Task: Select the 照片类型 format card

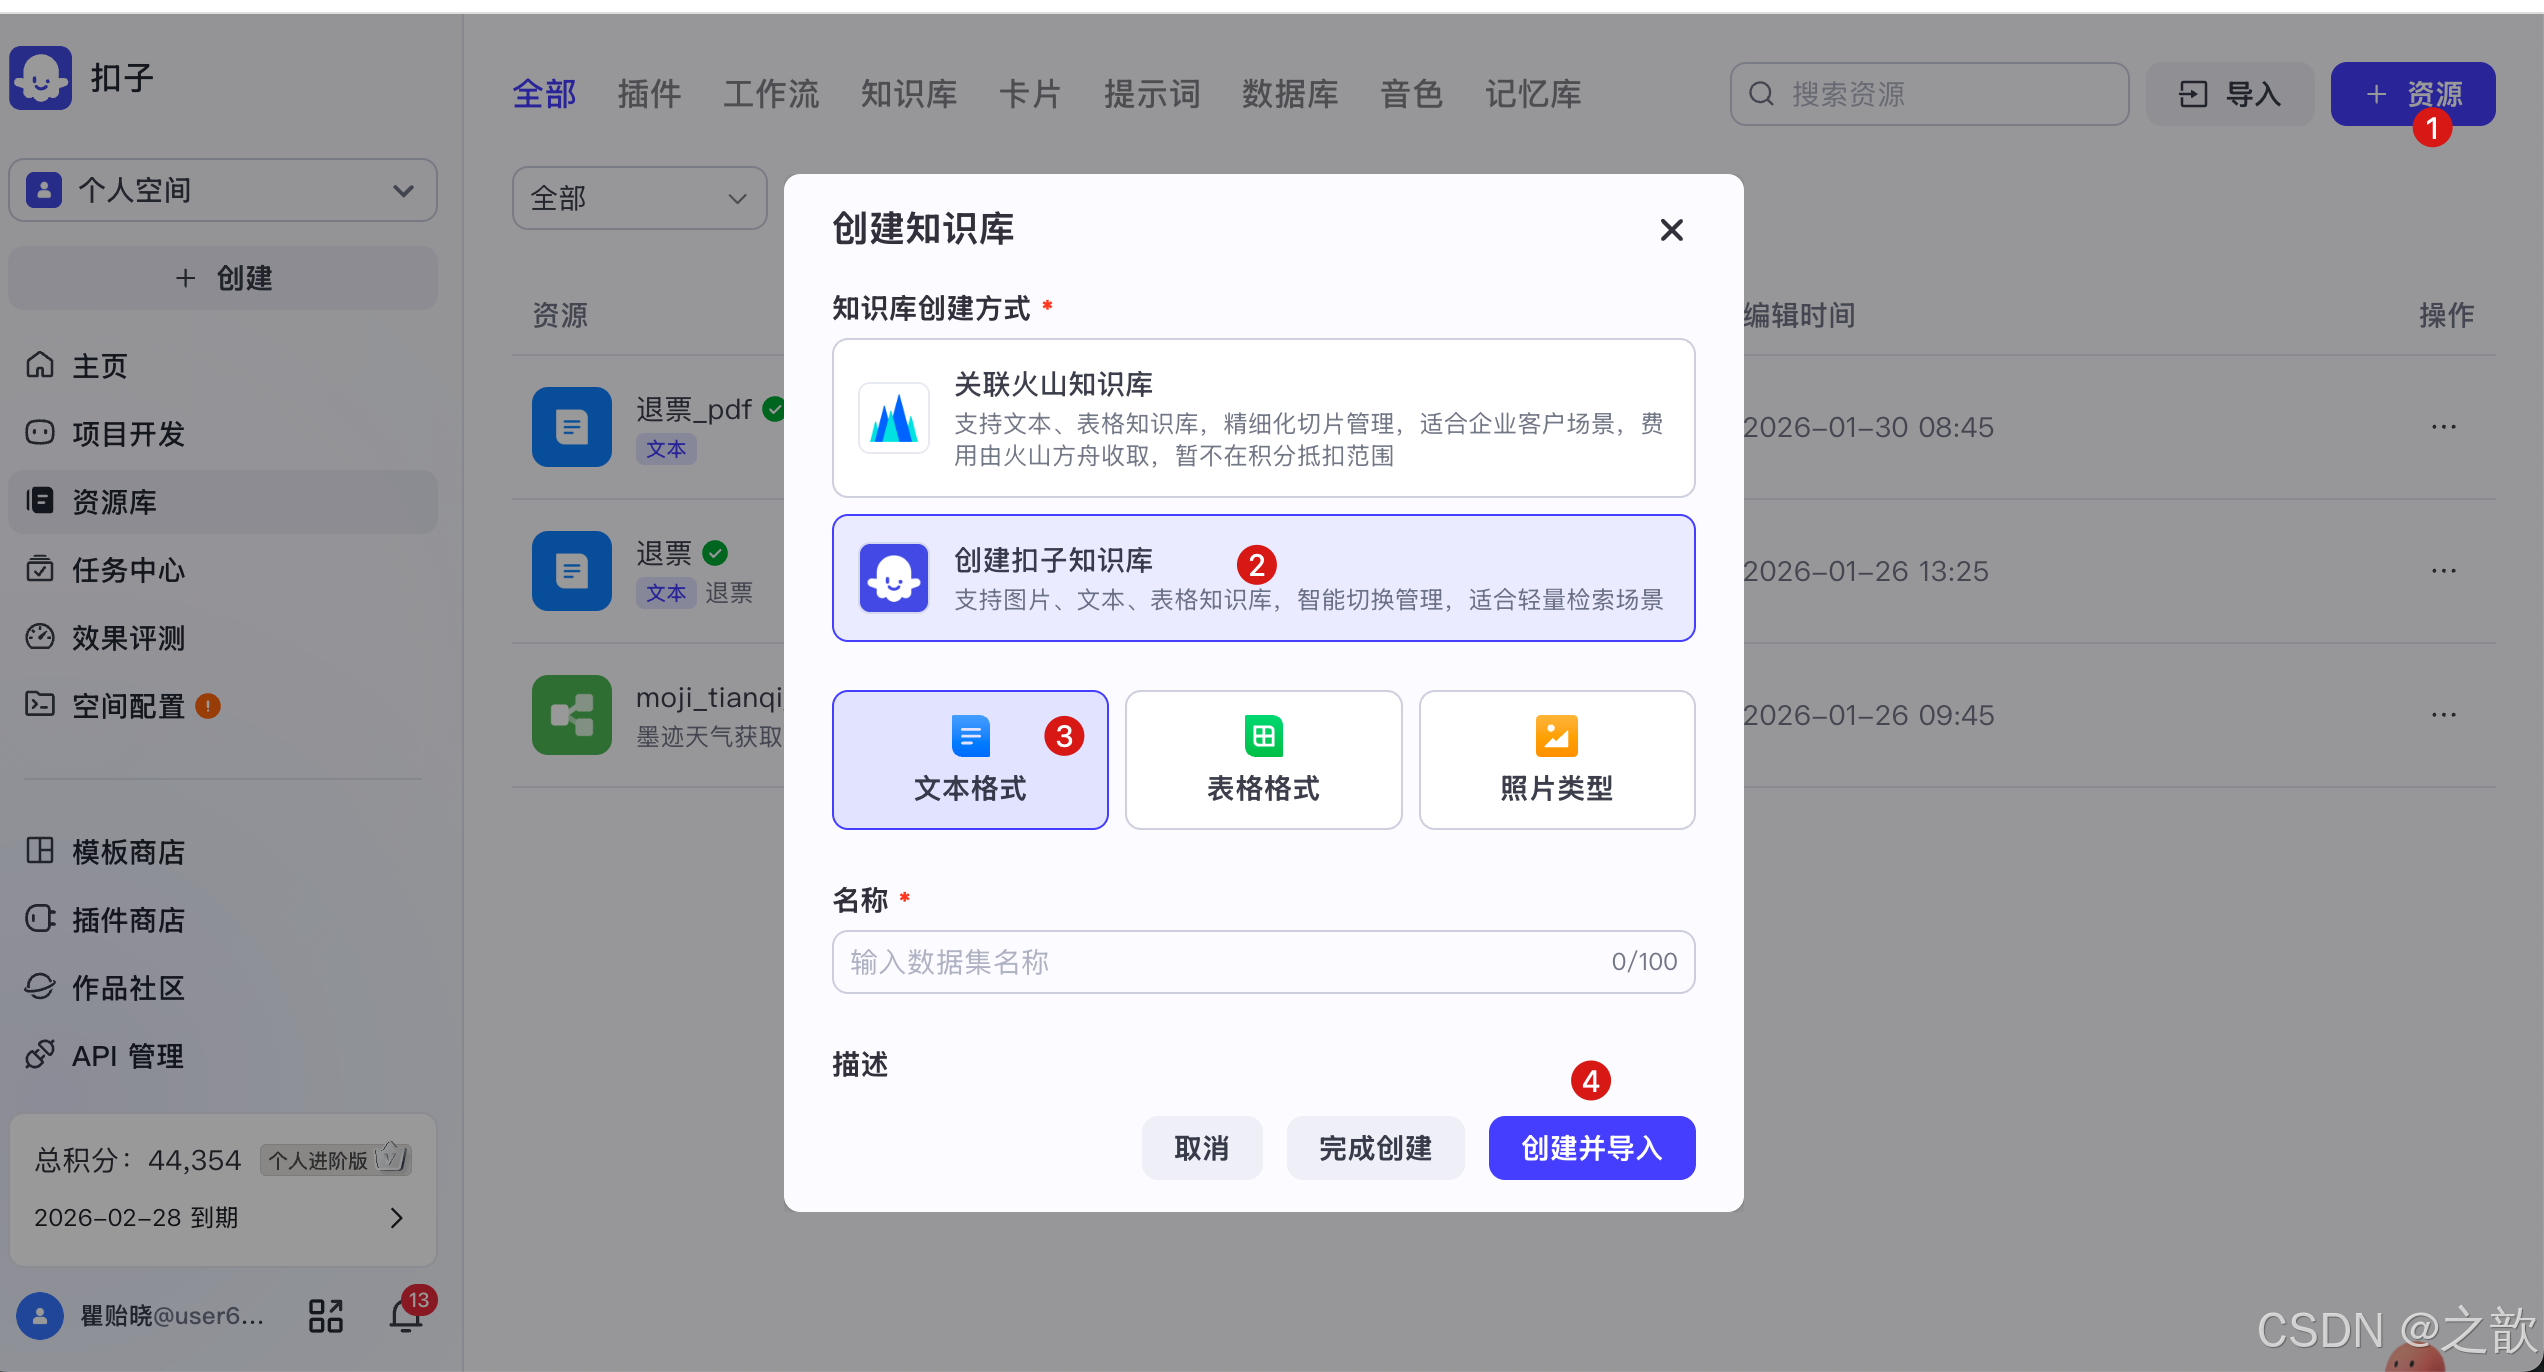Action: click(x=1556, y=760)
